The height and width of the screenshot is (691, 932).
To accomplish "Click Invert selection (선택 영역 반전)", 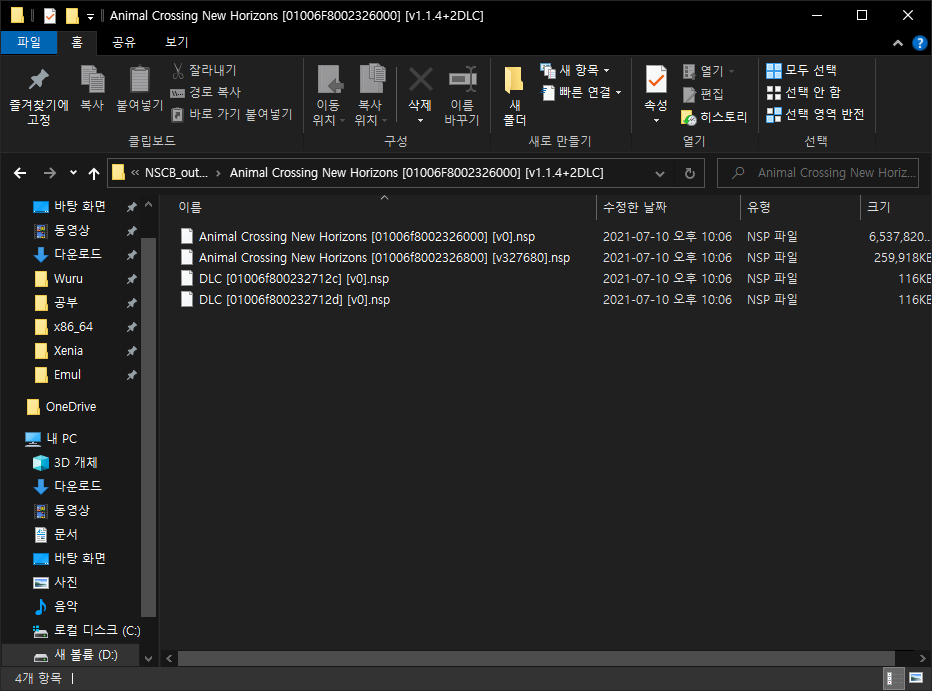I will click(x=815, y=114).
